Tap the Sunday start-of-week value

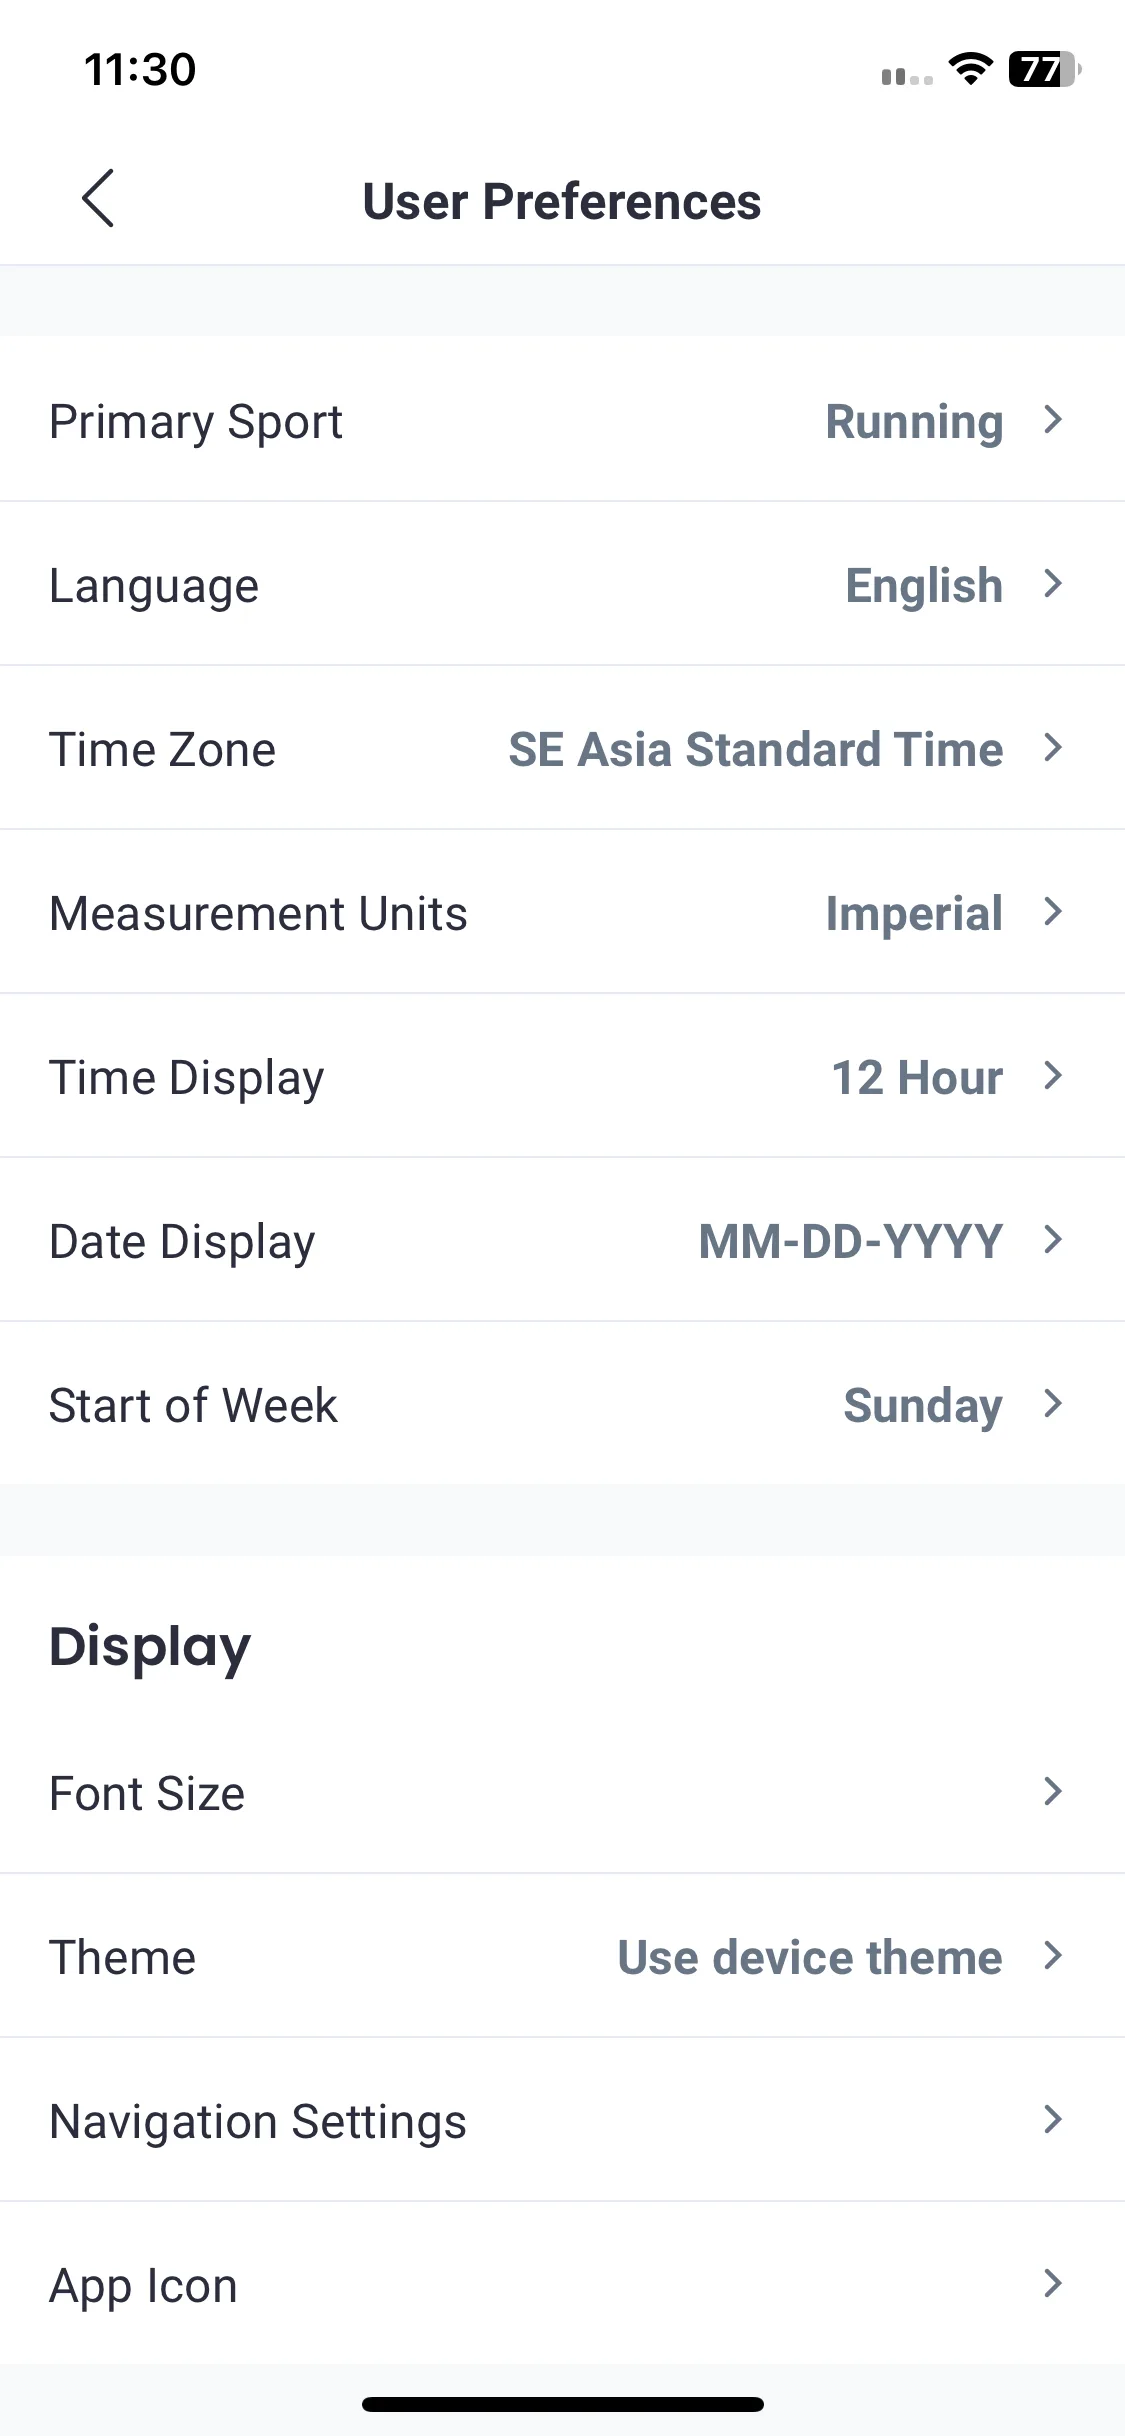point(923,1405)
